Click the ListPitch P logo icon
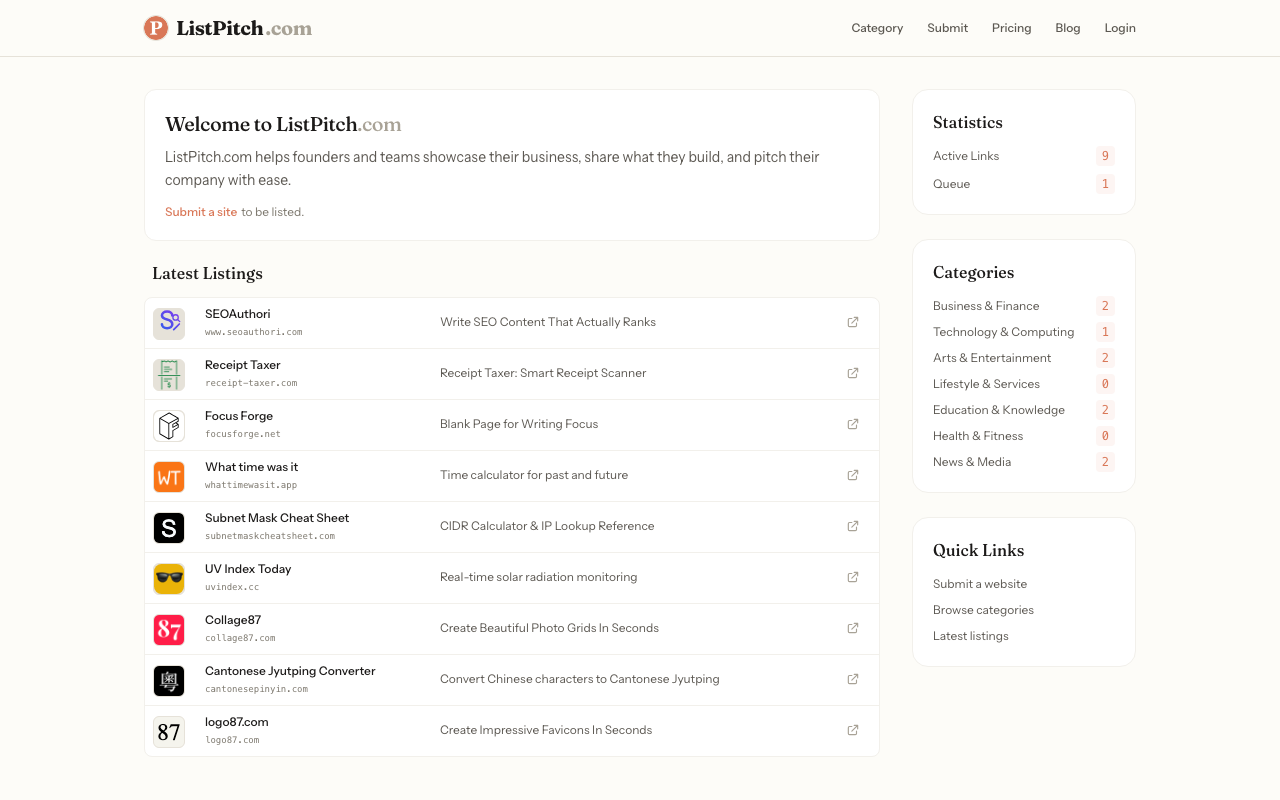This screenshot has width=1280, height=800. tap(156, 28)
